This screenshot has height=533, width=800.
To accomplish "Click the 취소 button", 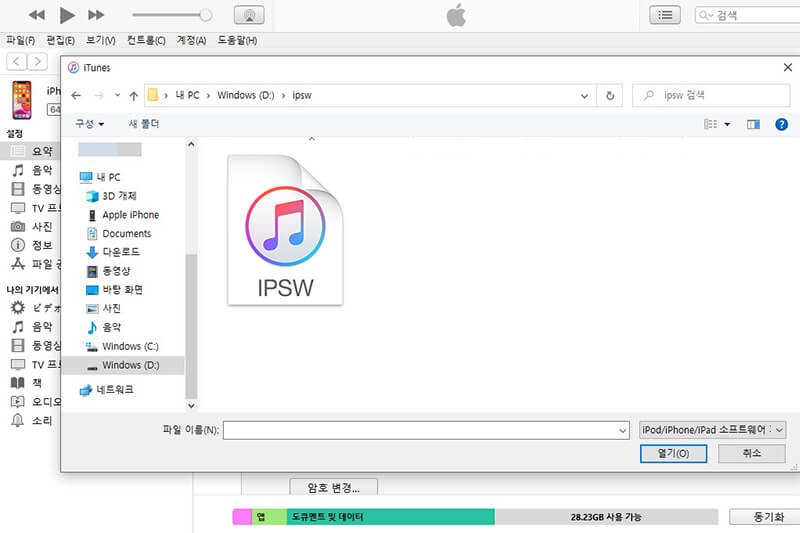I will click(752, 453).
